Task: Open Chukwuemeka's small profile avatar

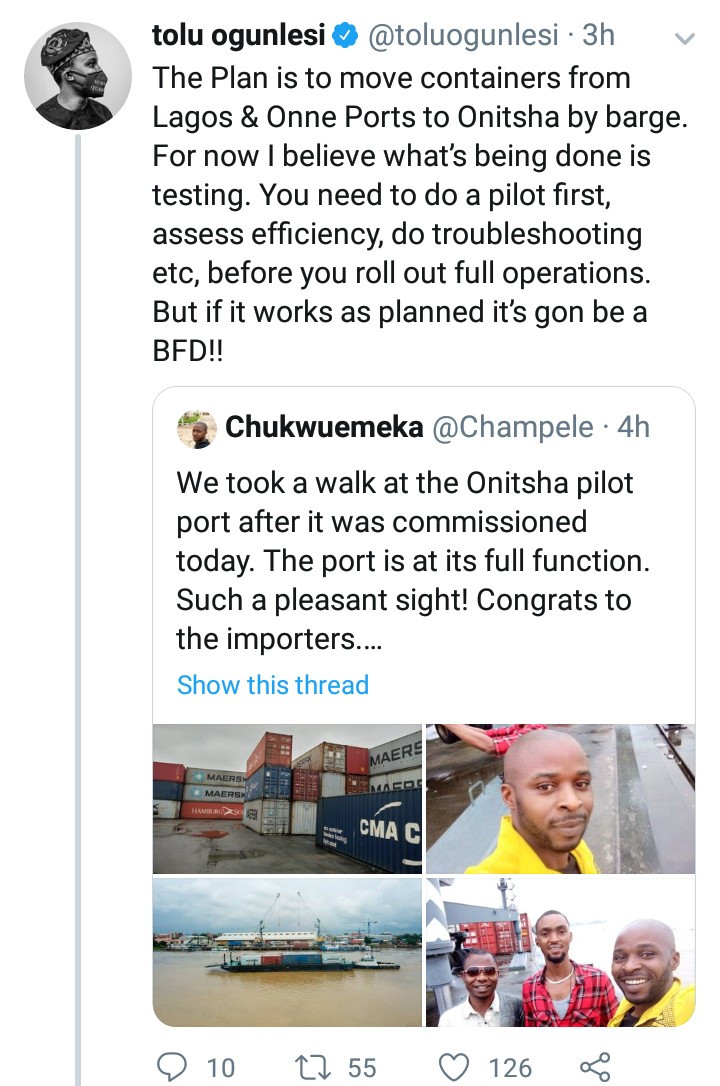Action: point(197,428)
